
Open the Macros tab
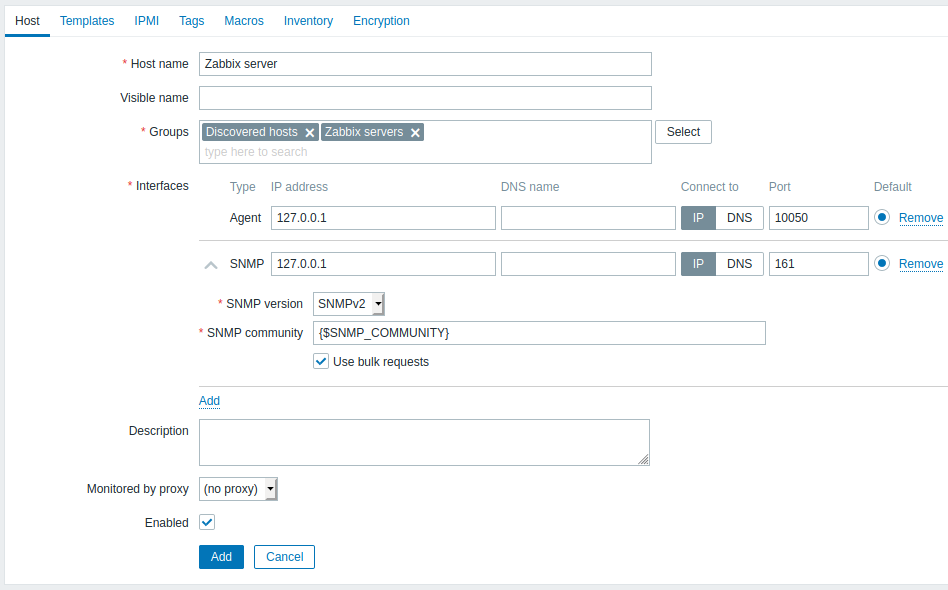[x=244, y=21]
